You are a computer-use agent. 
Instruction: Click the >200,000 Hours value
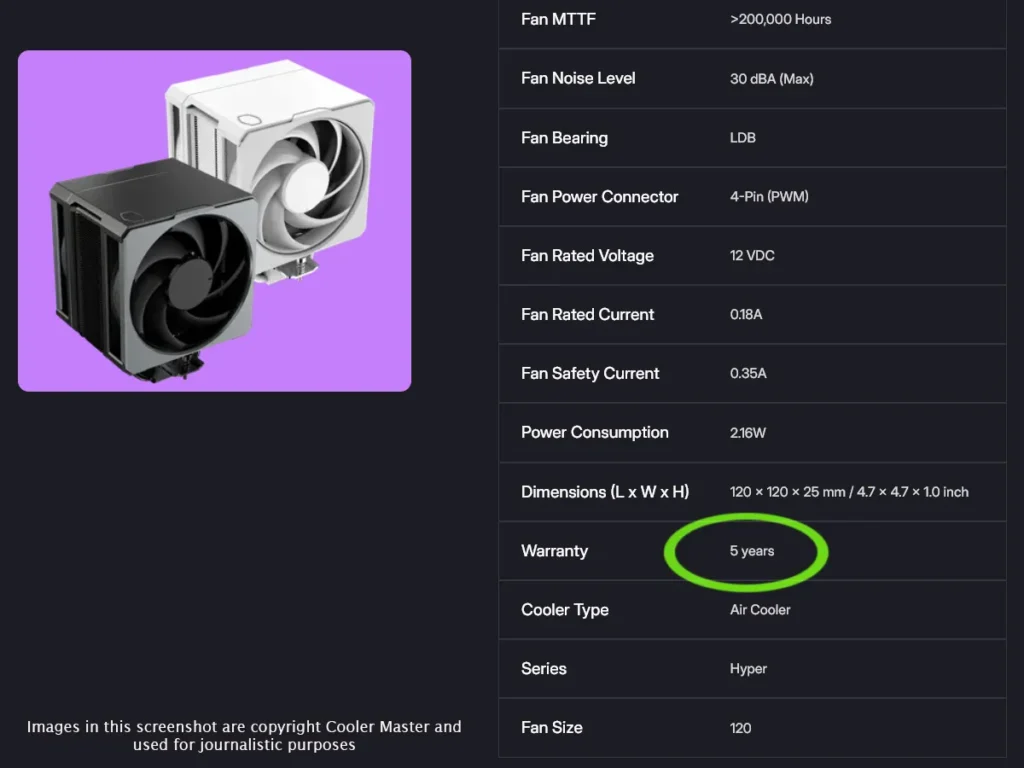point(780,19)
